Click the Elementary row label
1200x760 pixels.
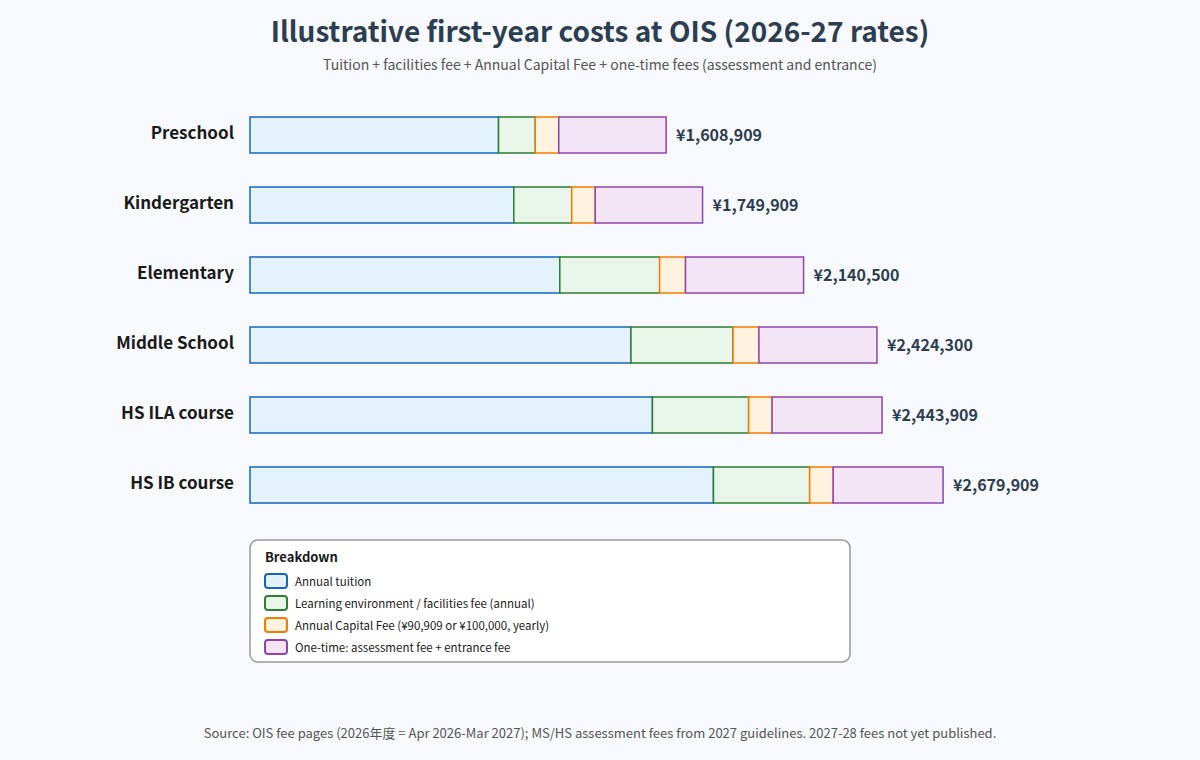pyautogui.click(x=185, y=273)
